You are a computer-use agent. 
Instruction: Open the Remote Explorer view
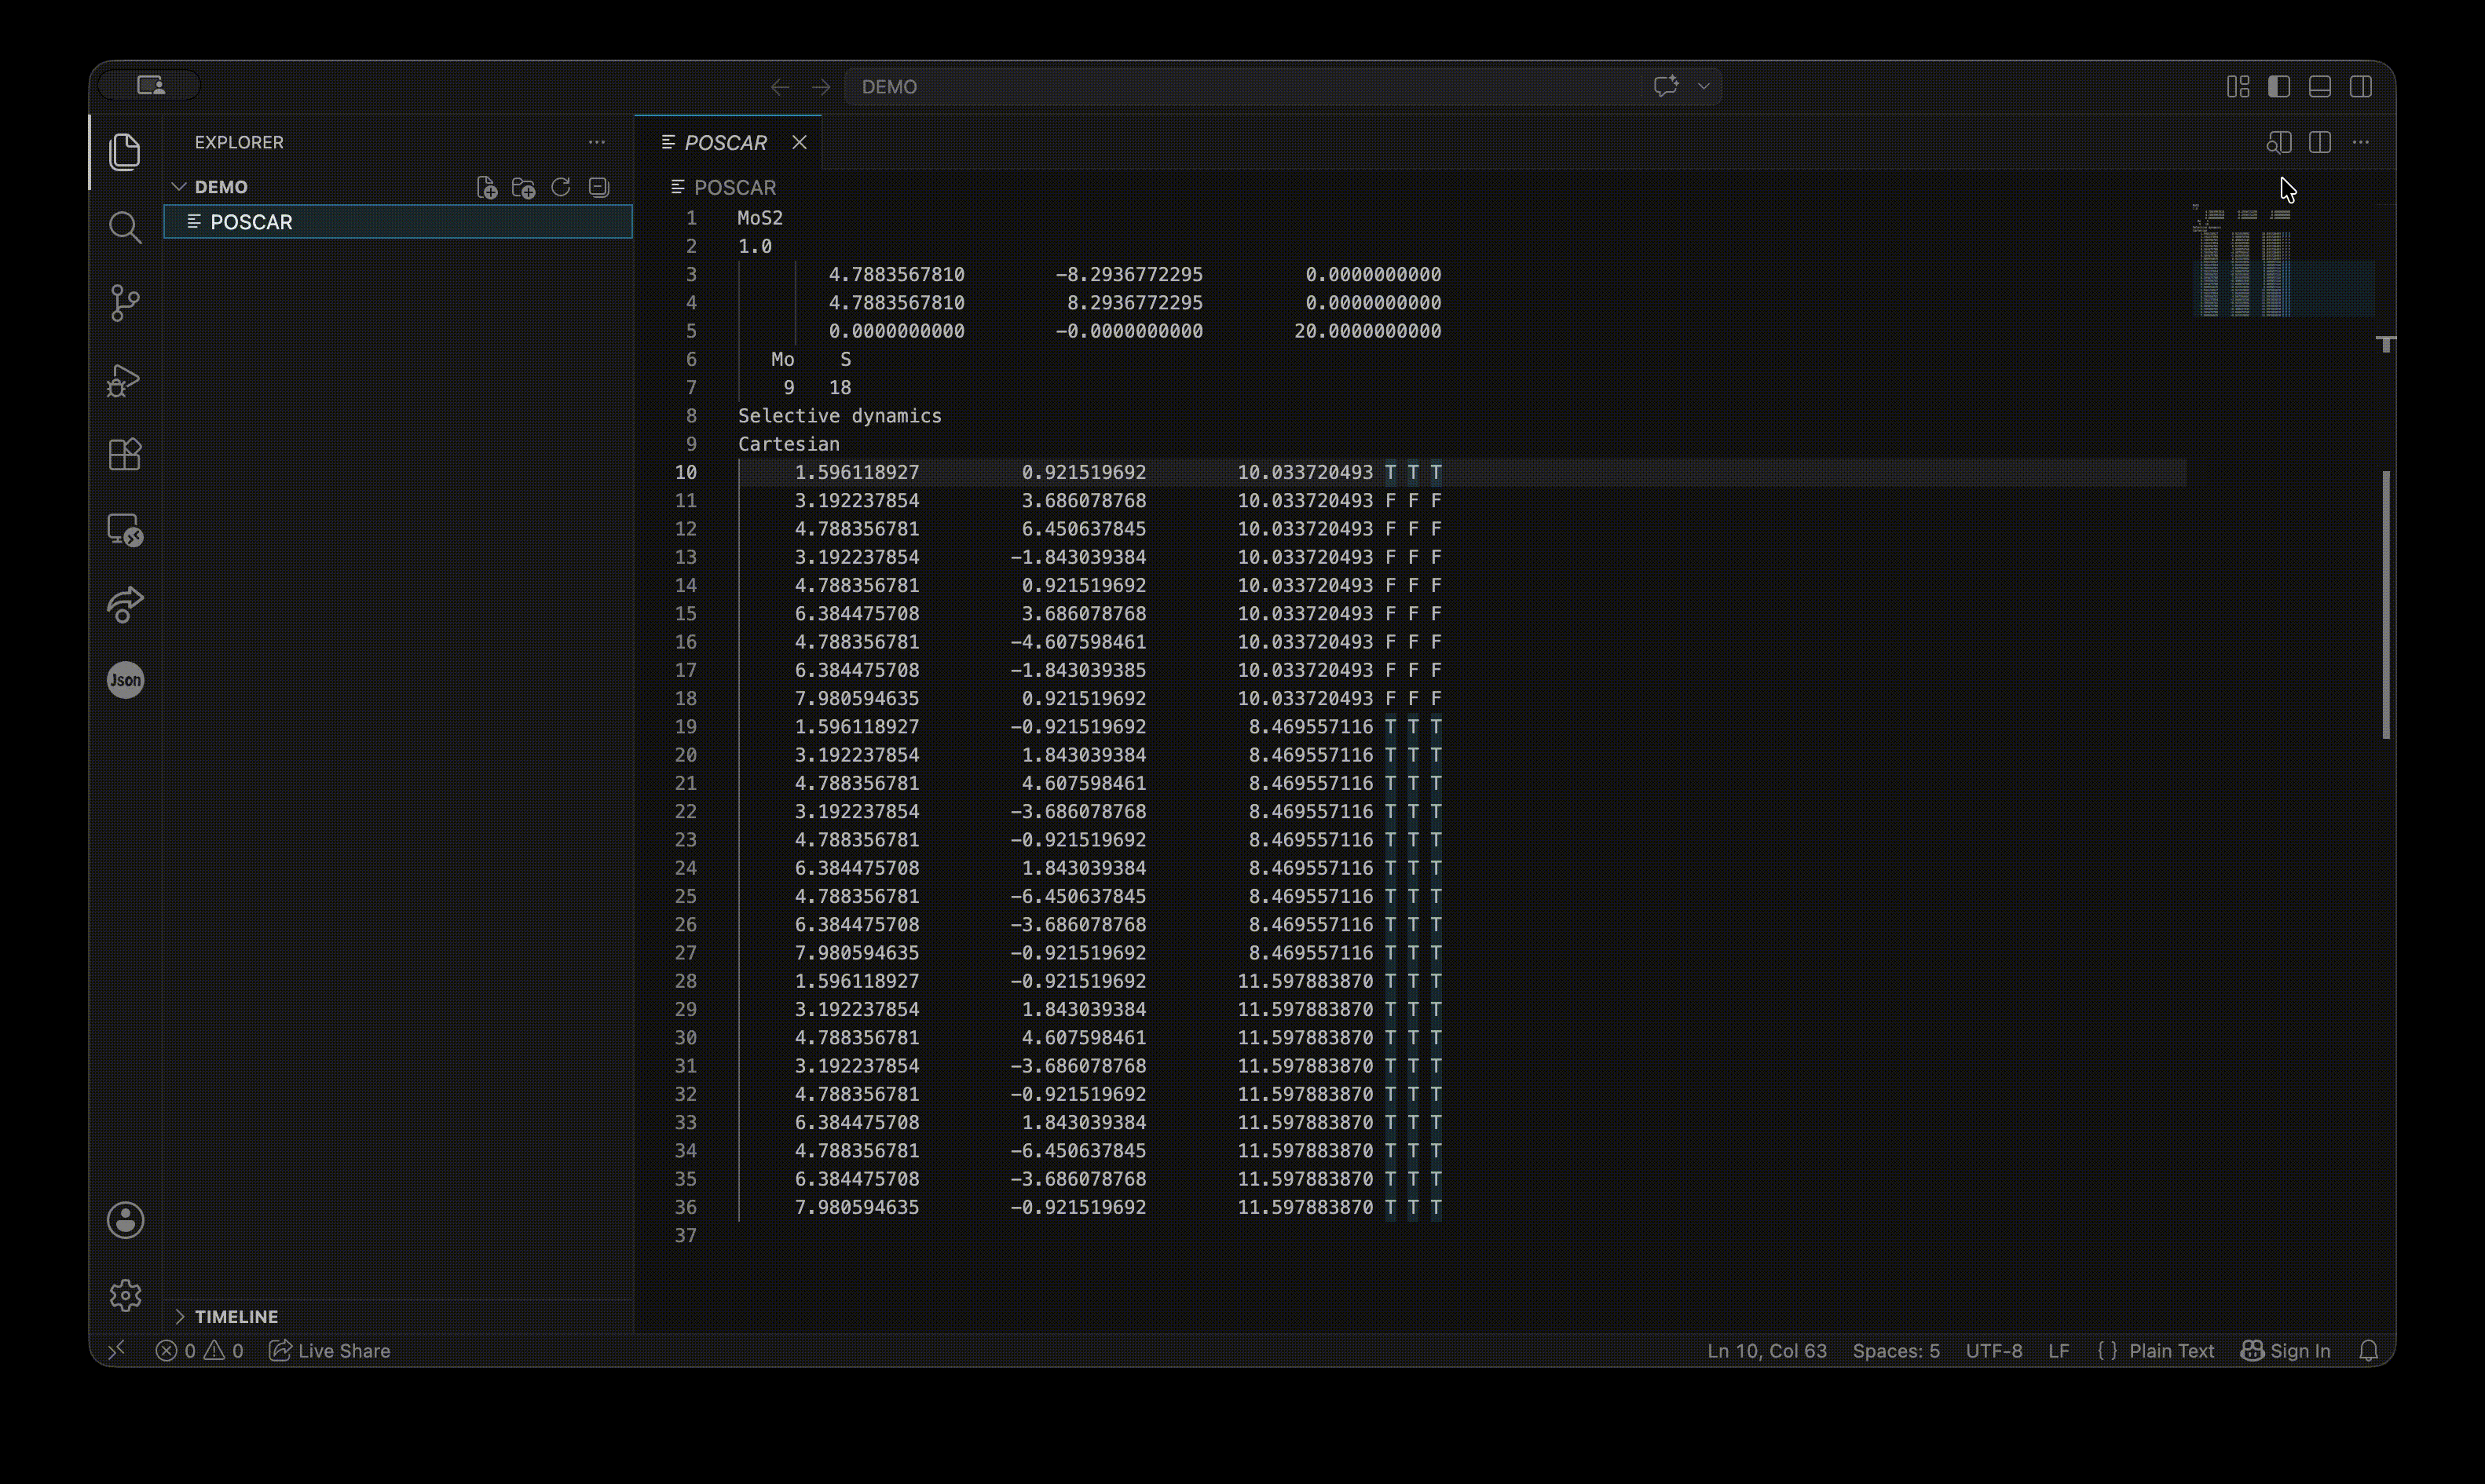pyautogui.click(x=125, y=530)
